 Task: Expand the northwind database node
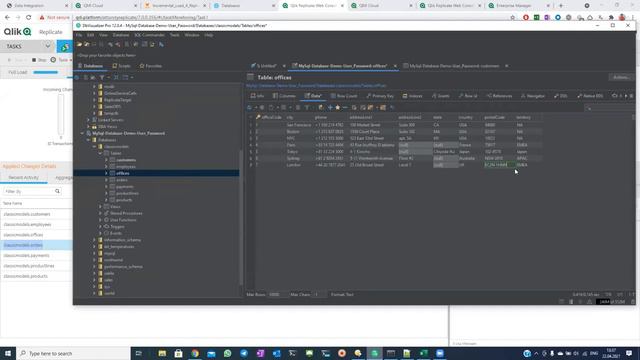(94, 260)
